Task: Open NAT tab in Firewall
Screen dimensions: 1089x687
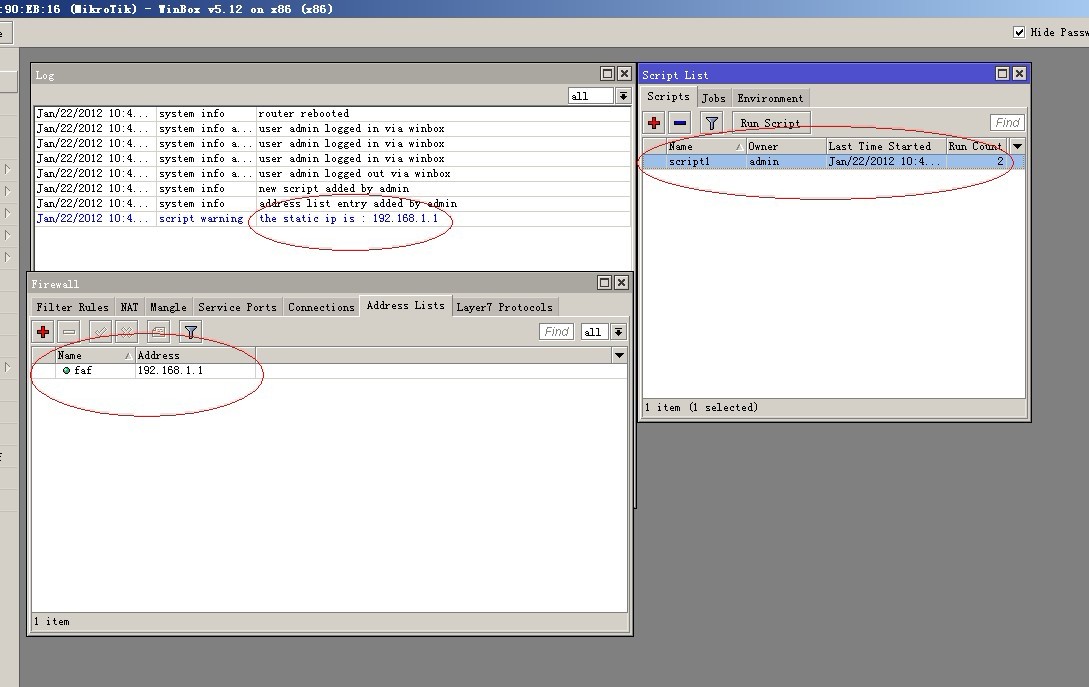Action: click(x=129, y=307)
